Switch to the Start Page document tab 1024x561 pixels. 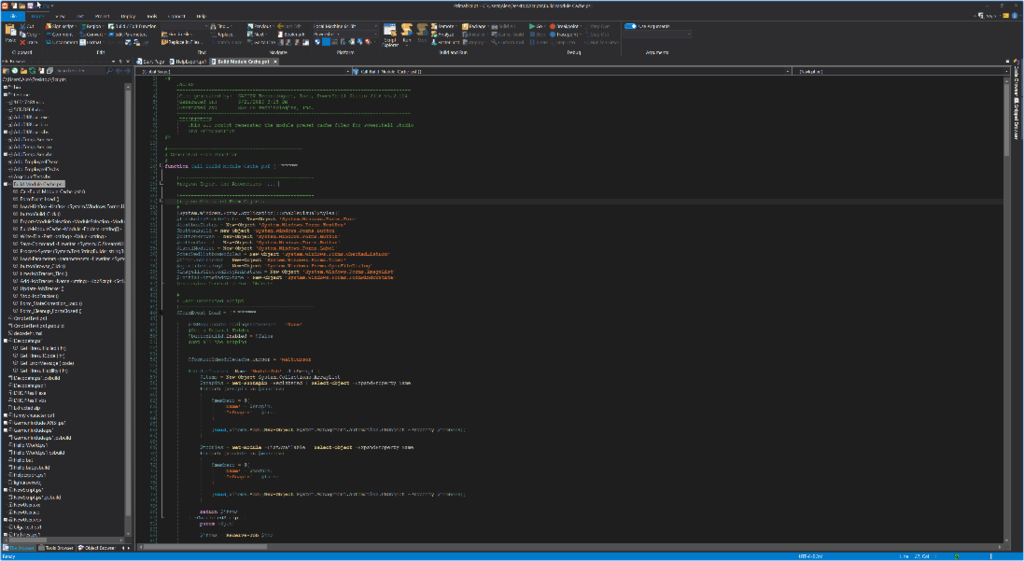[152, 61]
